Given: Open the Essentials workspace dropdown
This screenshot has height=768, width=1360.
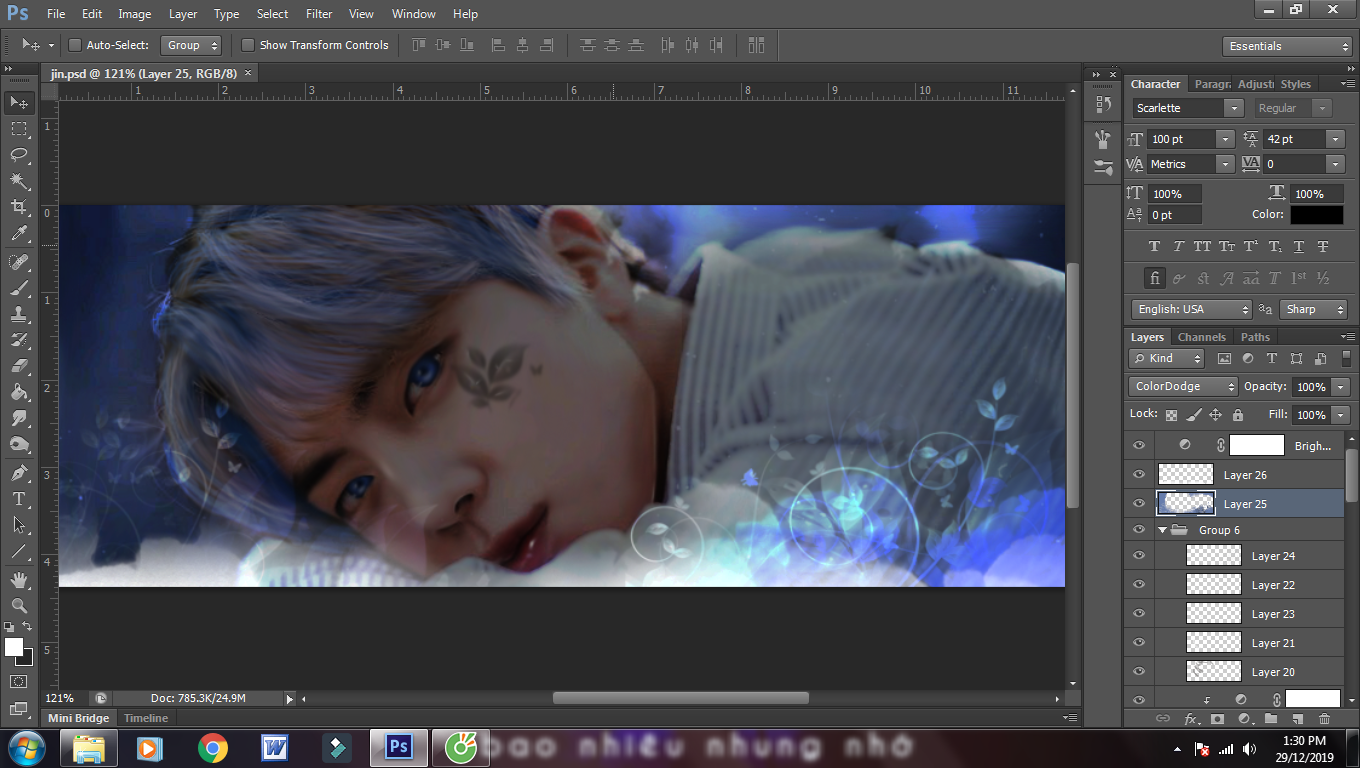Looking at the screenshot, I should (x=1287, y=46).
